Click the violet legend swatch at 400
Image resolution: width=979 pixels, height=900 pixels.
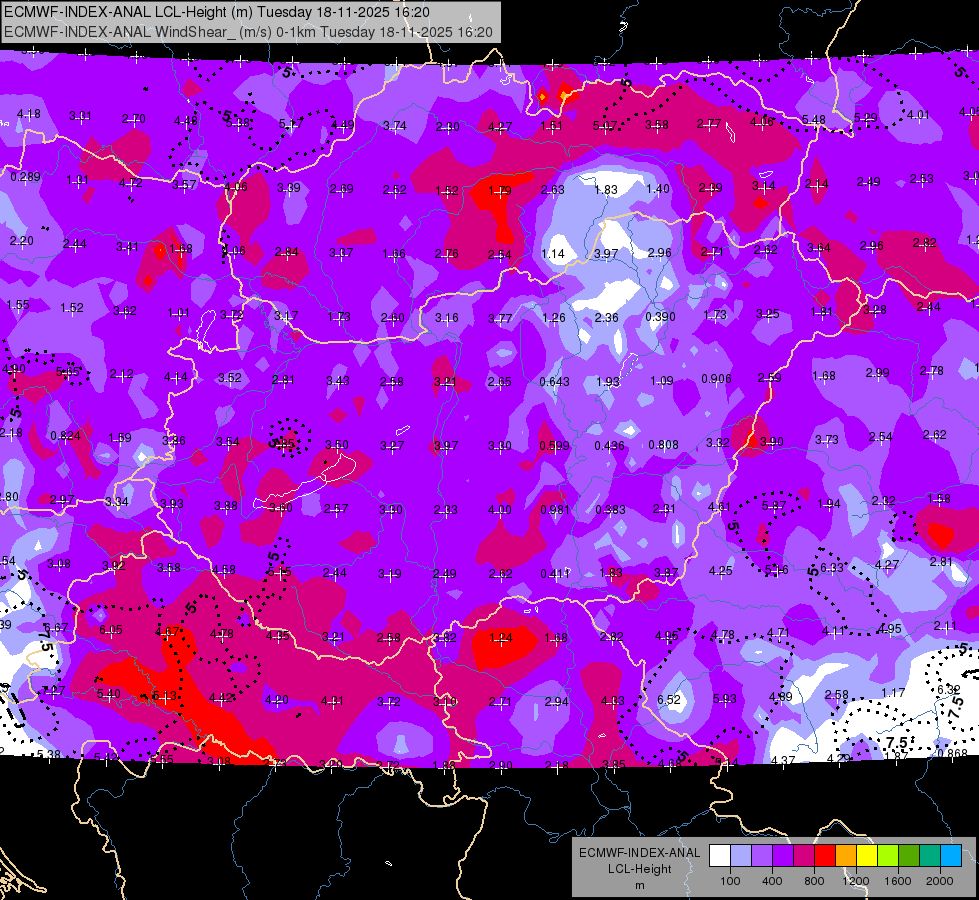pyautogui.click(x=783, y=855)
